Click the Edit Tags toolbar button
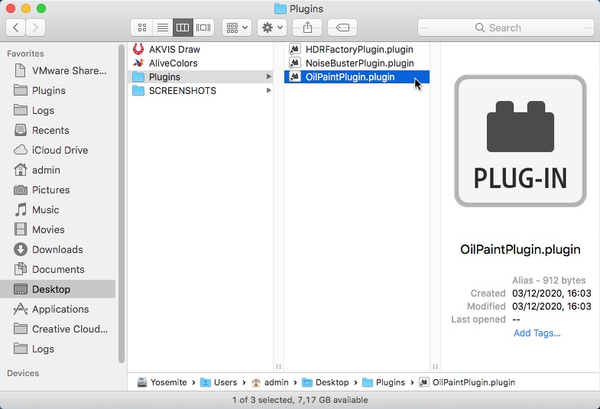The height and width of the screenshot is (409, 600). coord(342,28)
